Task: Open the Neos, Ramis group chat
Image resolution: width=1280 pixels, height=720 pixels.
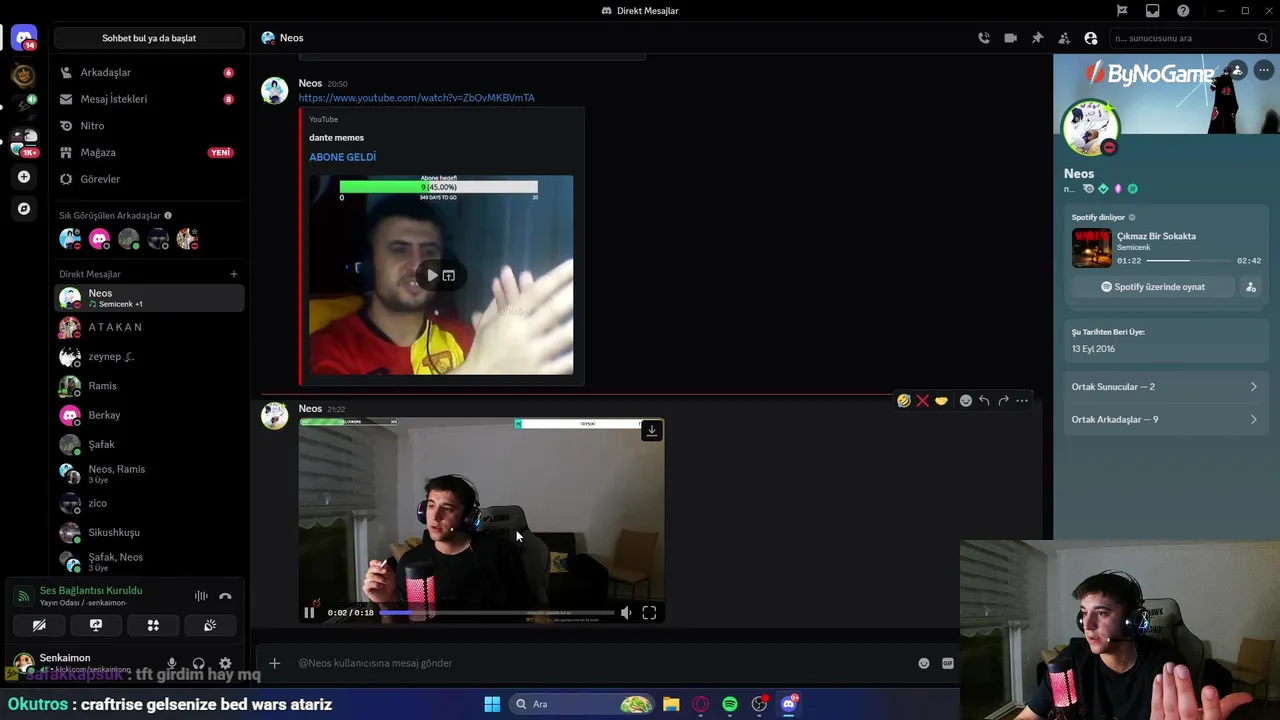Action: point(149,474)
